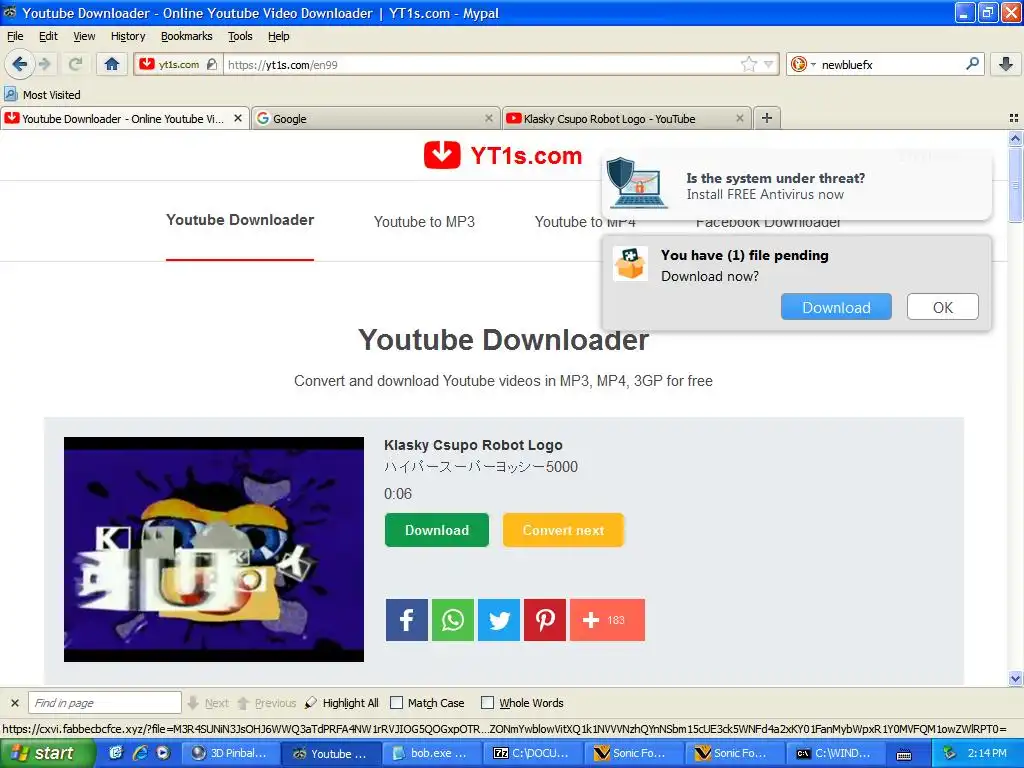1024x768 pixels.
Task: Go back with the browser back arrow
Action: [x=20, y=64]
